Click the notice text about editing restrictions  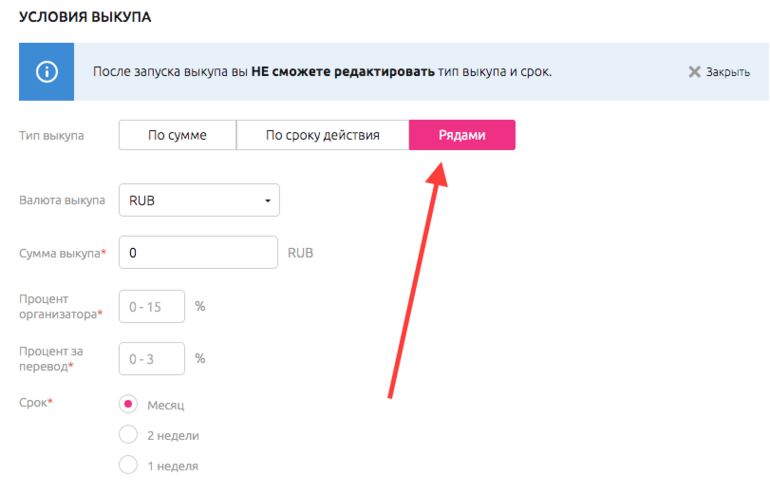pyautogui.click(x=321, y=72)
